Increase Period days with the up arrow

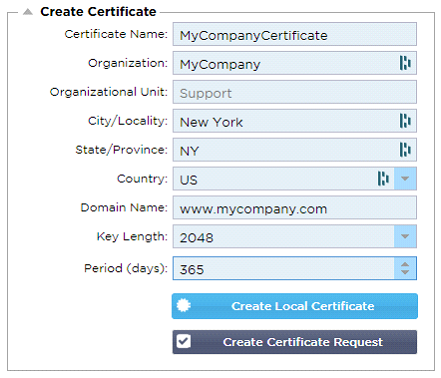pos(405,264)
